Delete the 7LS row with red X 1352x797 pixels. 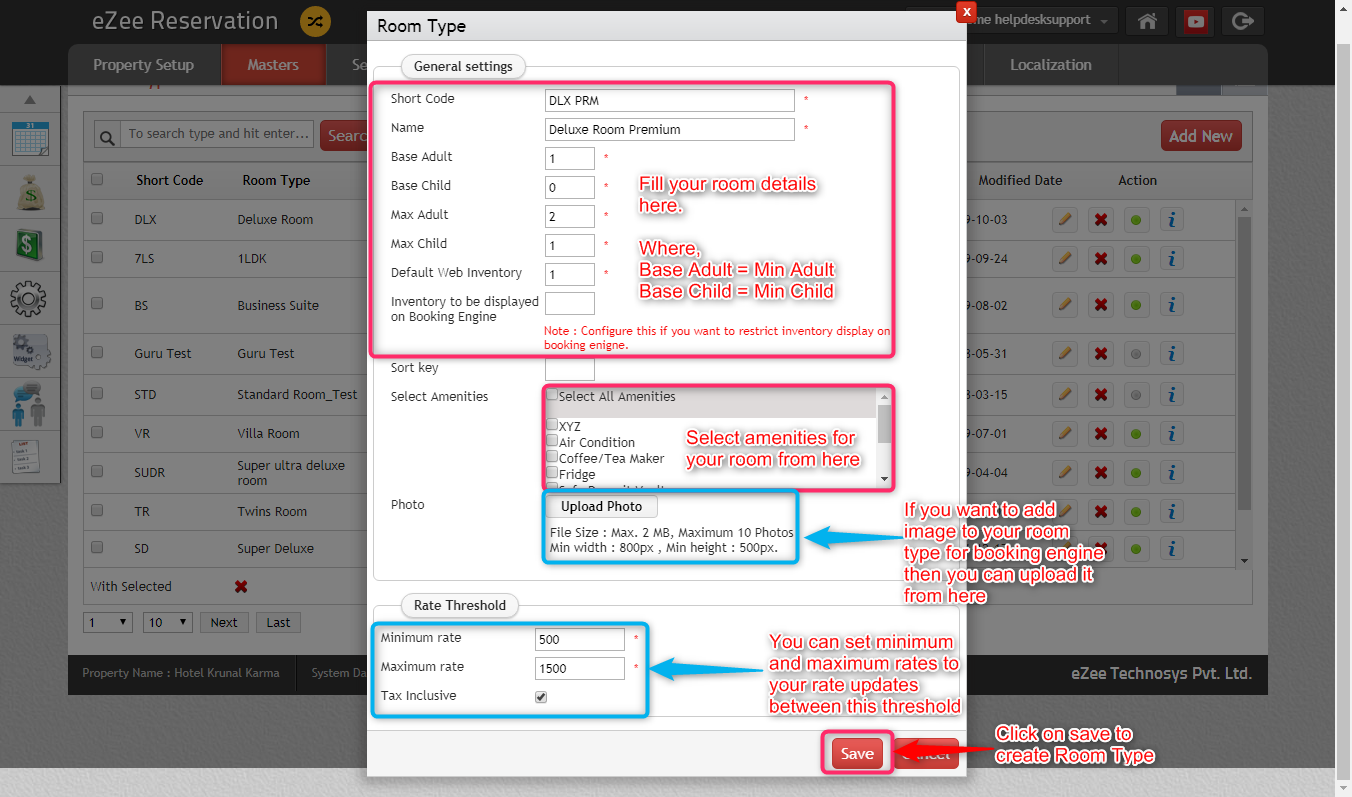(1101, 258)
